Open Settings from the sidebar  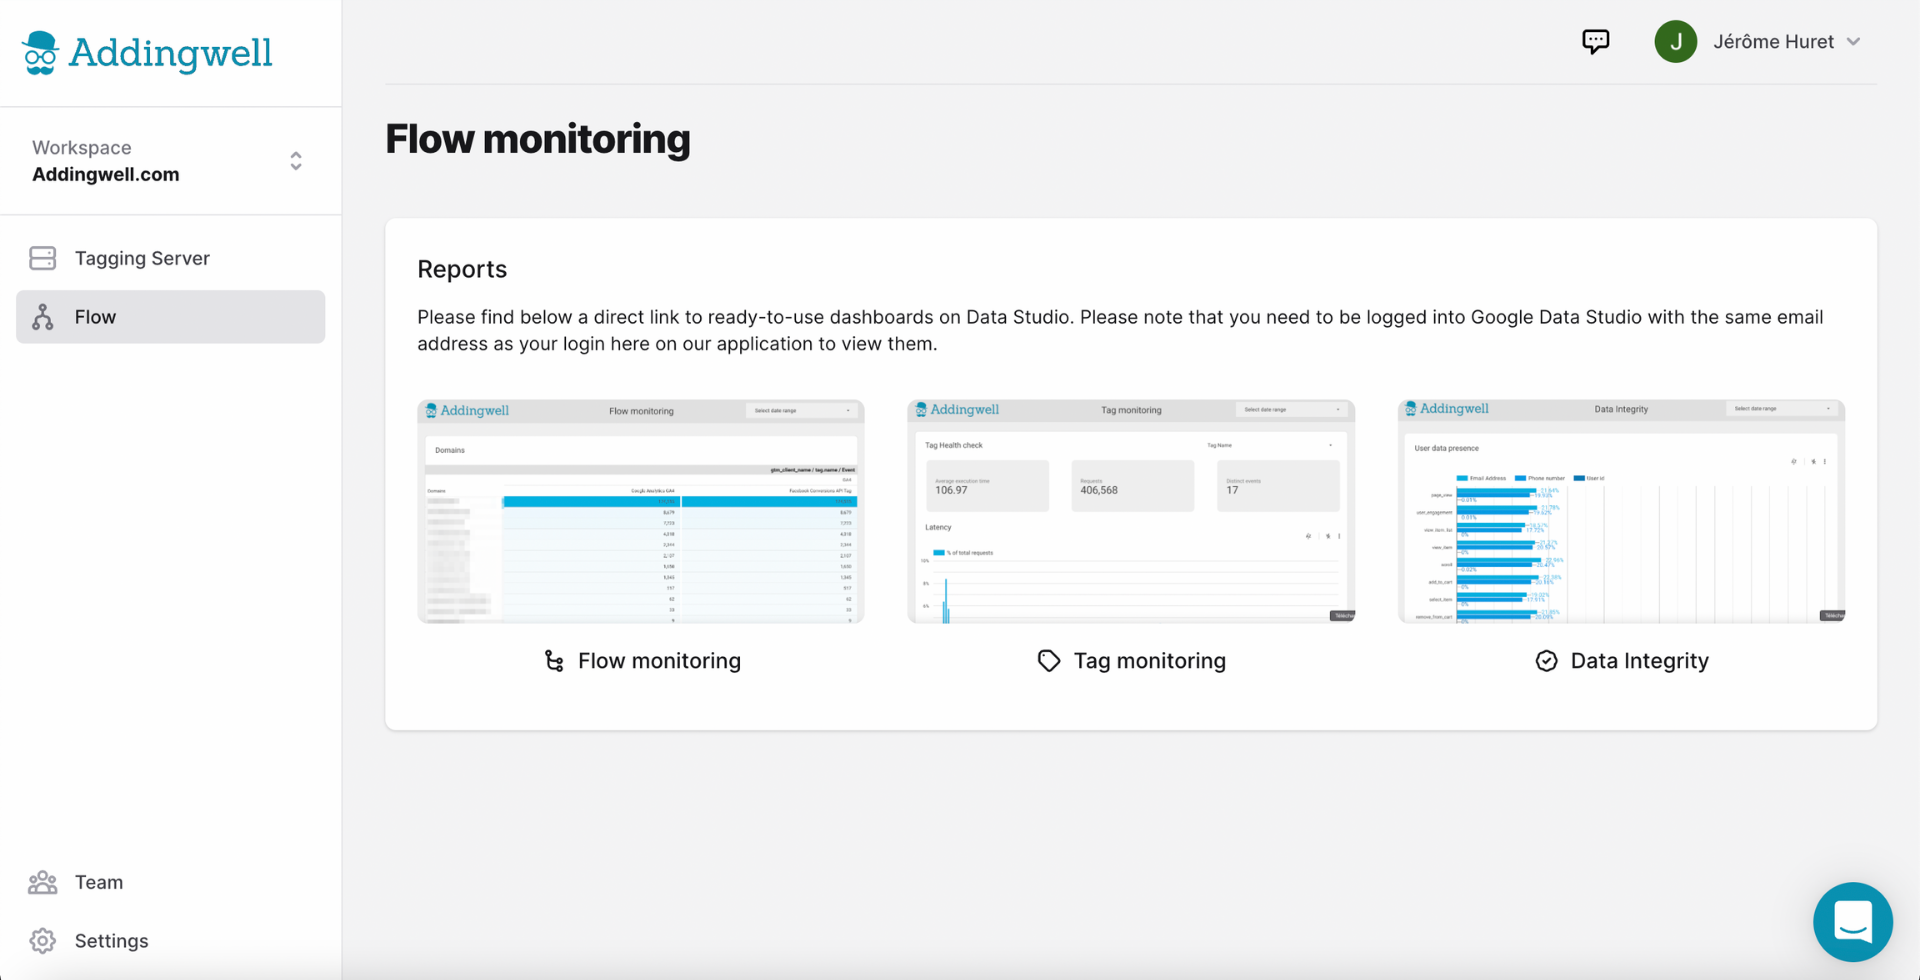tap(111, 941)
